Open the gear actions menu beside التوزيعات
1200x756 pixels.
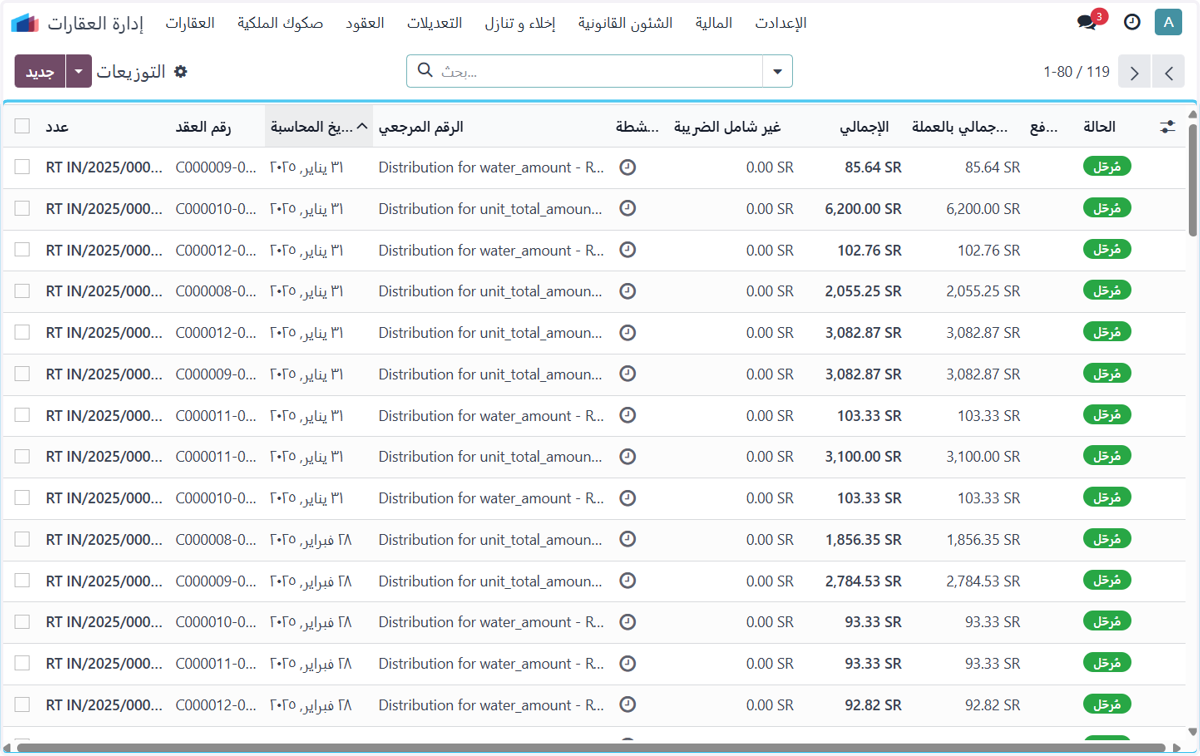[181, 72]
